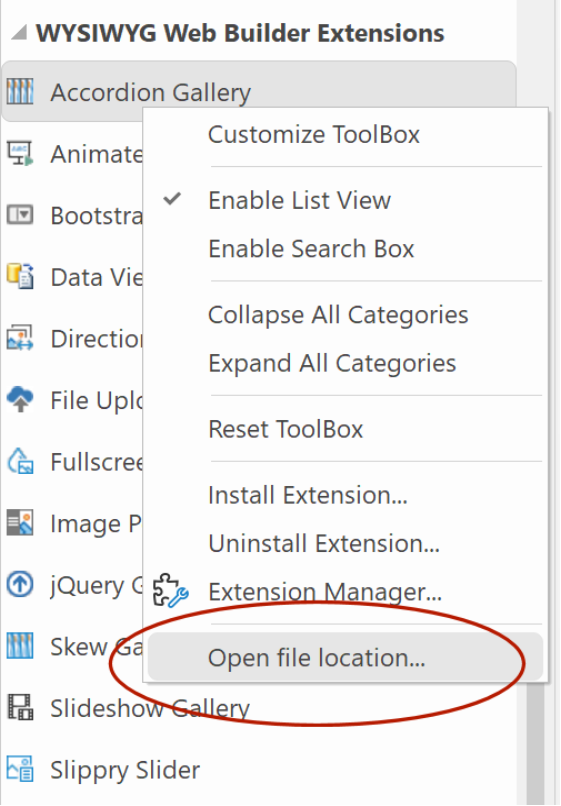Select Open file location menu entry
The image size is (561, 806).
(345, 657)
